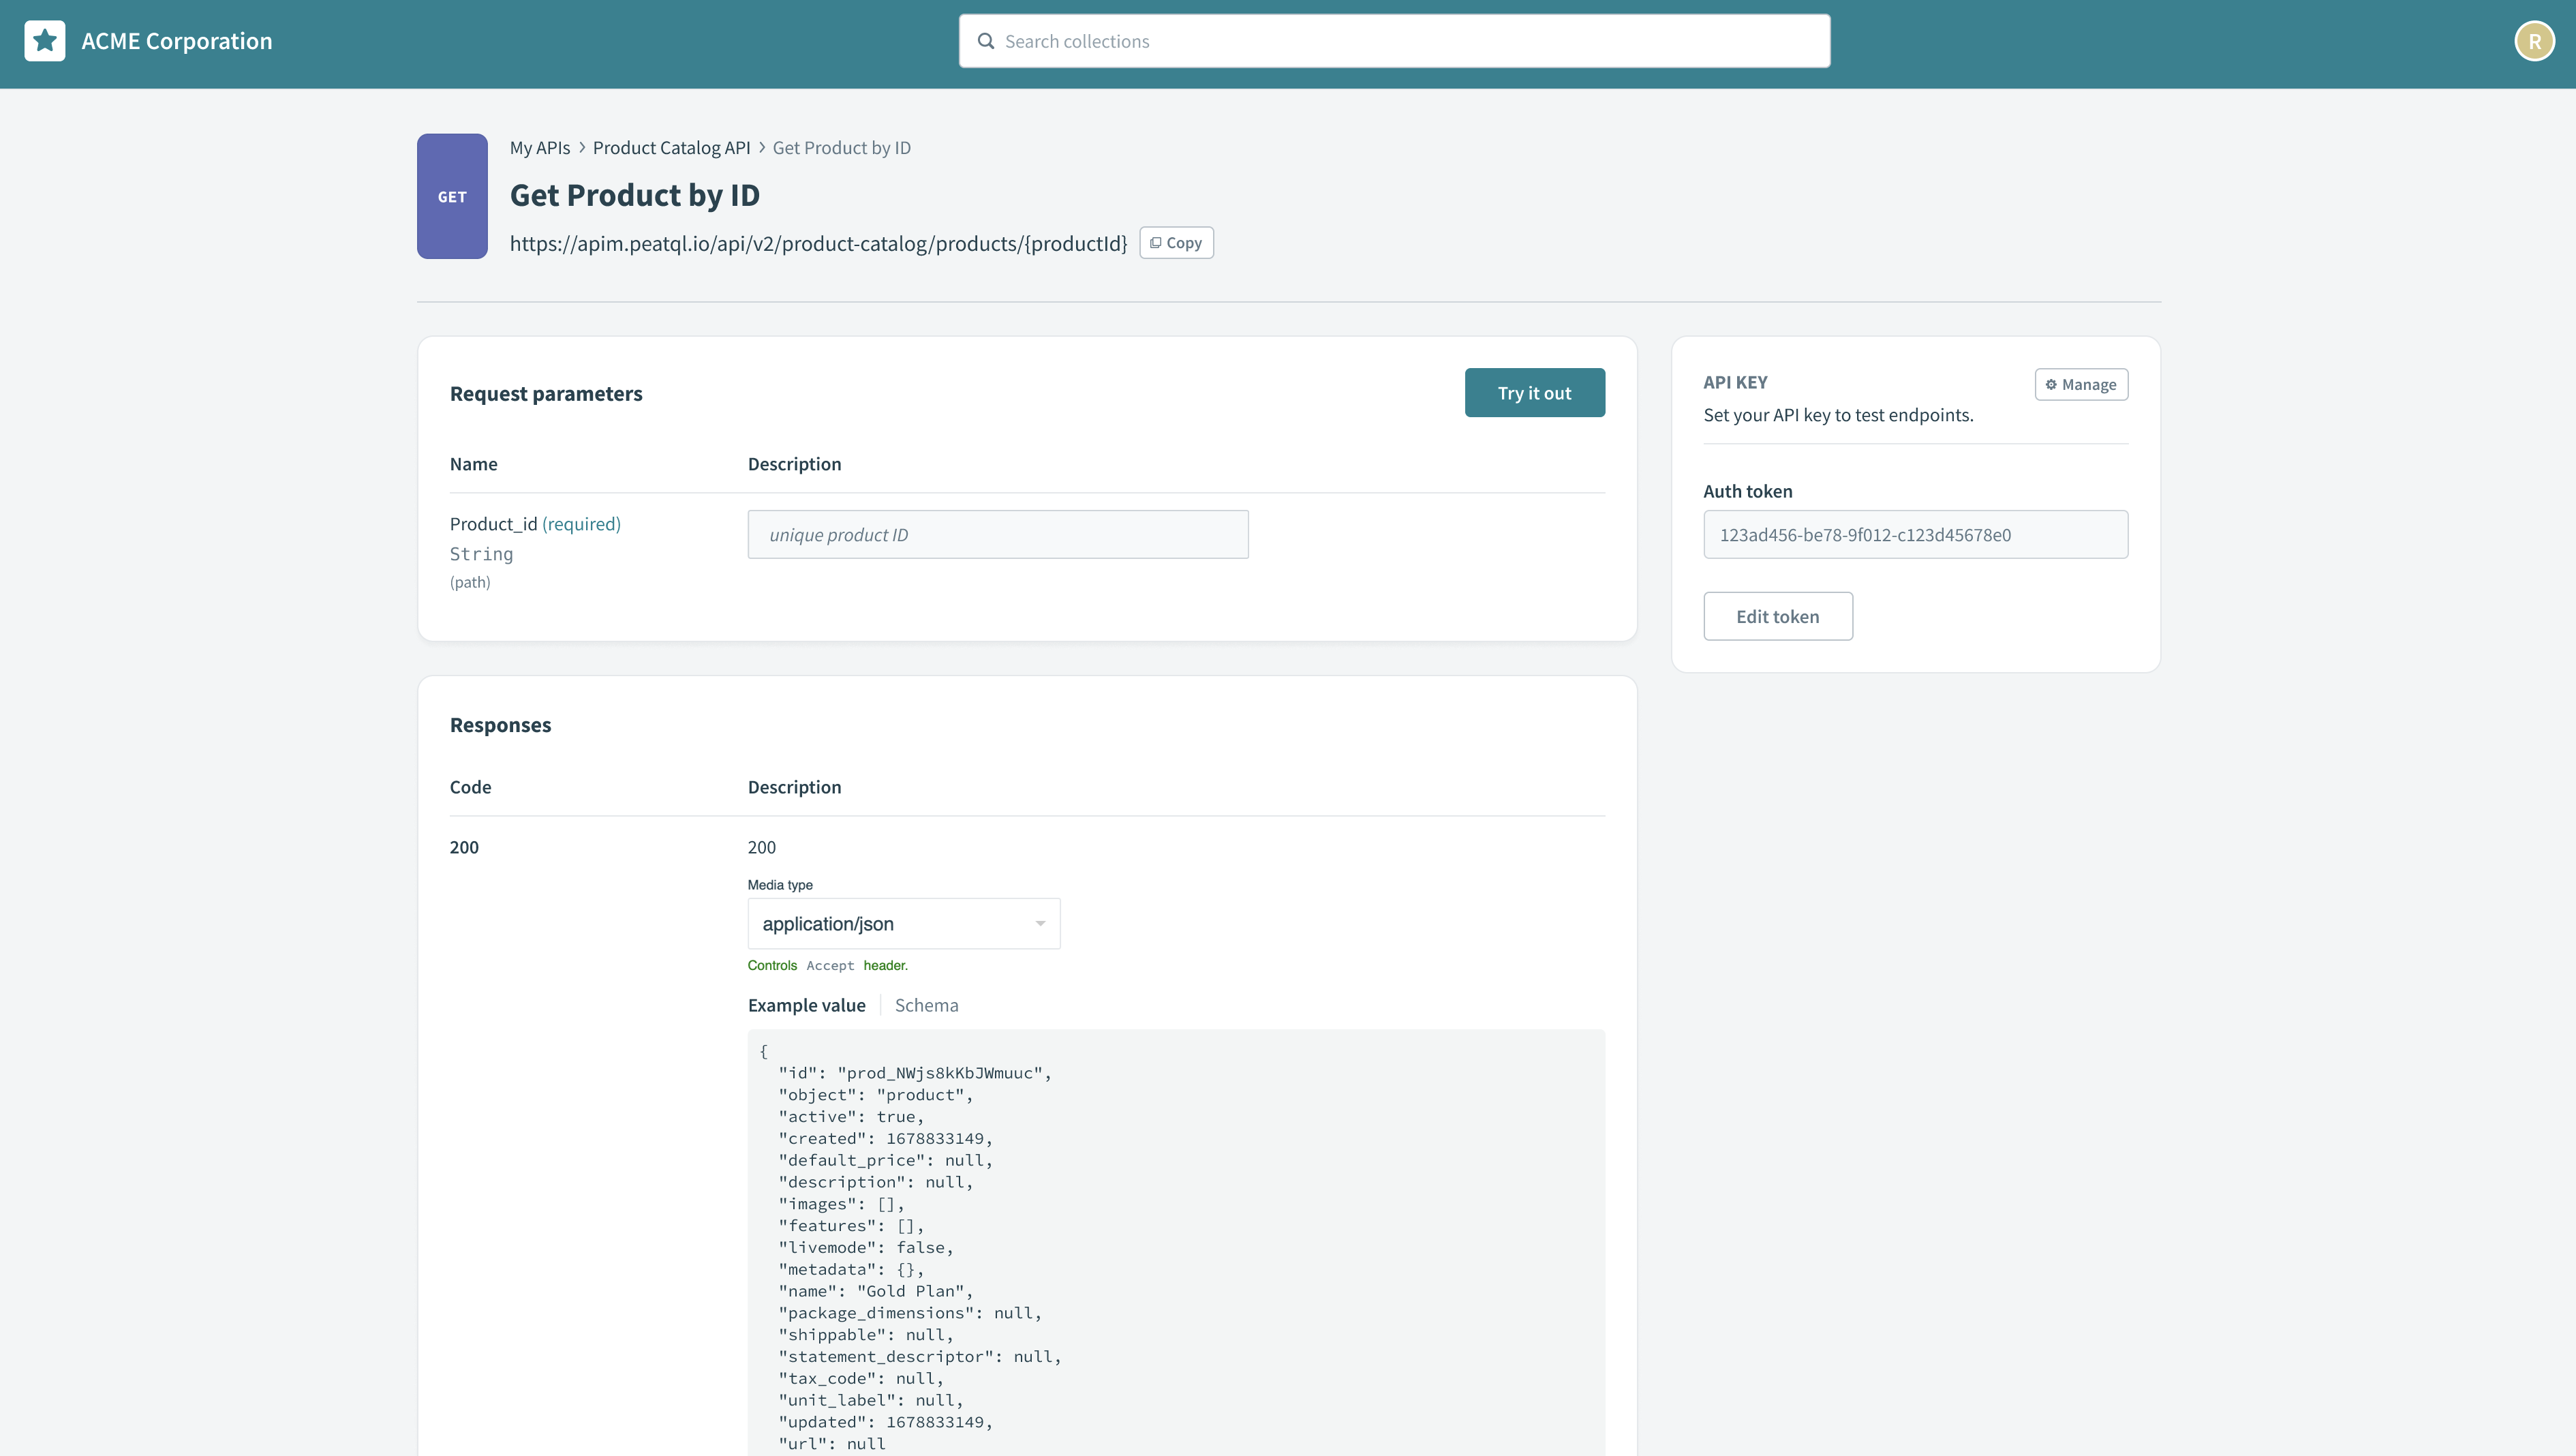This screenshot has width=2576, height=1456.
Task: Click the GET method badge
Action: [452, 196]
